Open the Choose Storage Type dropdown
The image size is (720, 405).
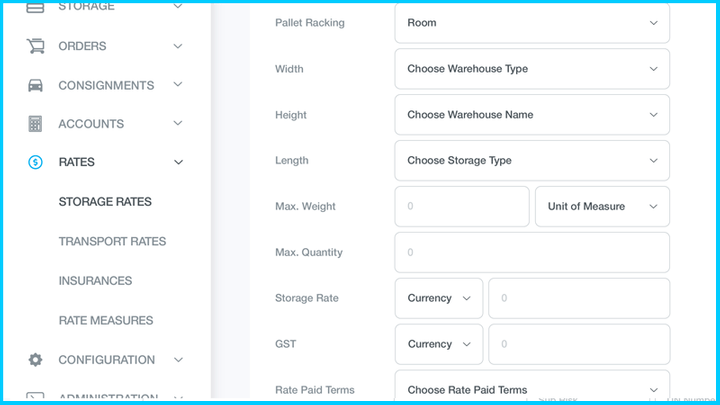[532, 160]
